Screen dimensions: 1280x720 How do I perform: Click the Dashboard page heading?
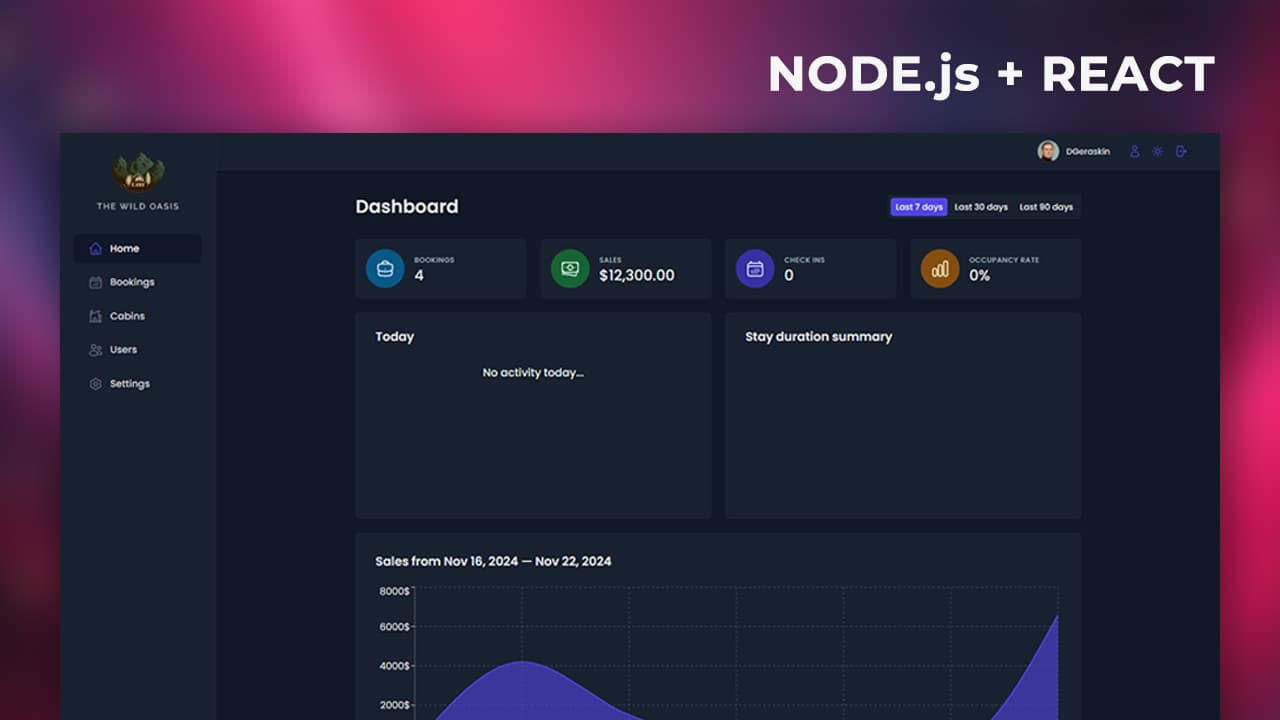click(407, 207)
